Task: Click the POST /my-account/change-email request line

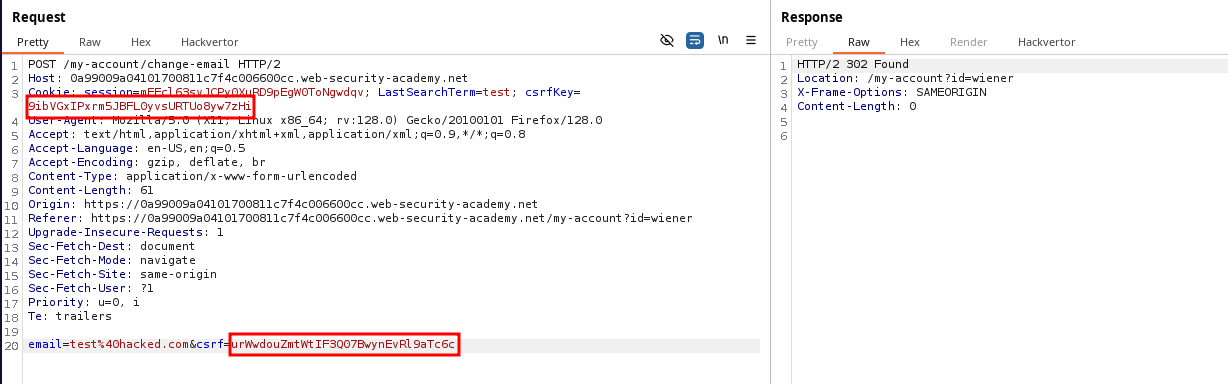Action: (154, 65)
